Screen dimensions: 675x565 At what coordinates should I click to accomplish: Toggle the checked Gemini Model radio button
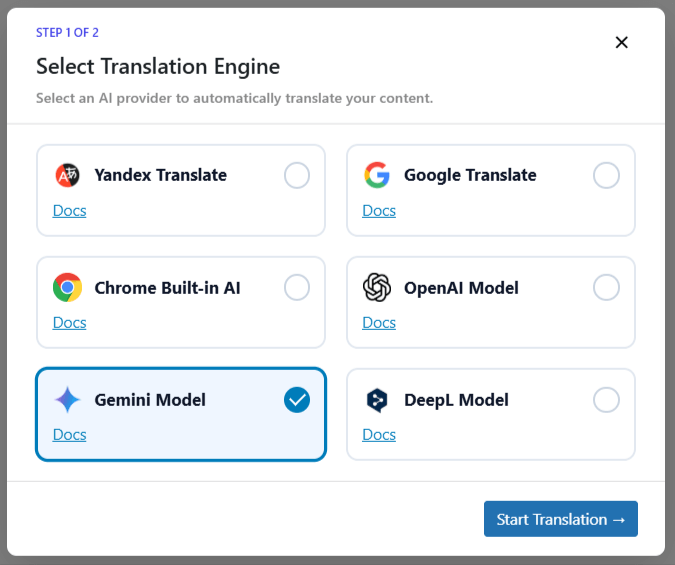297,400
